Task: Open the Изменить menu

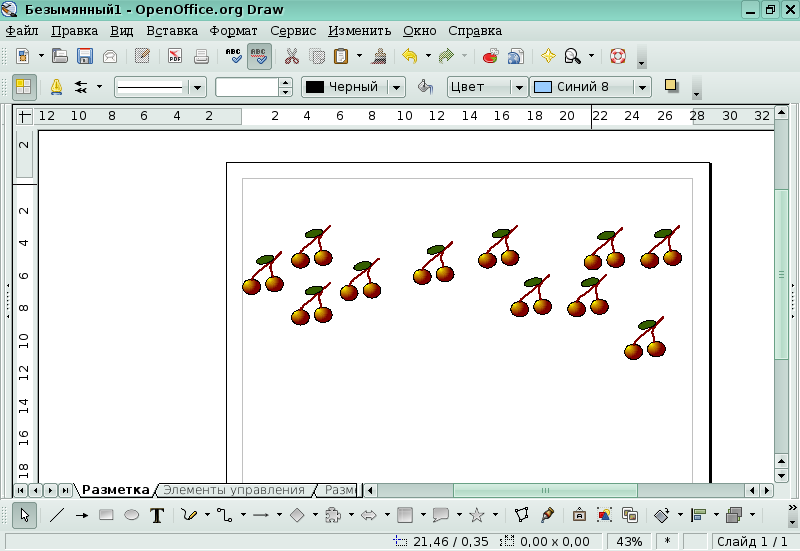Action: coord(359,31)
